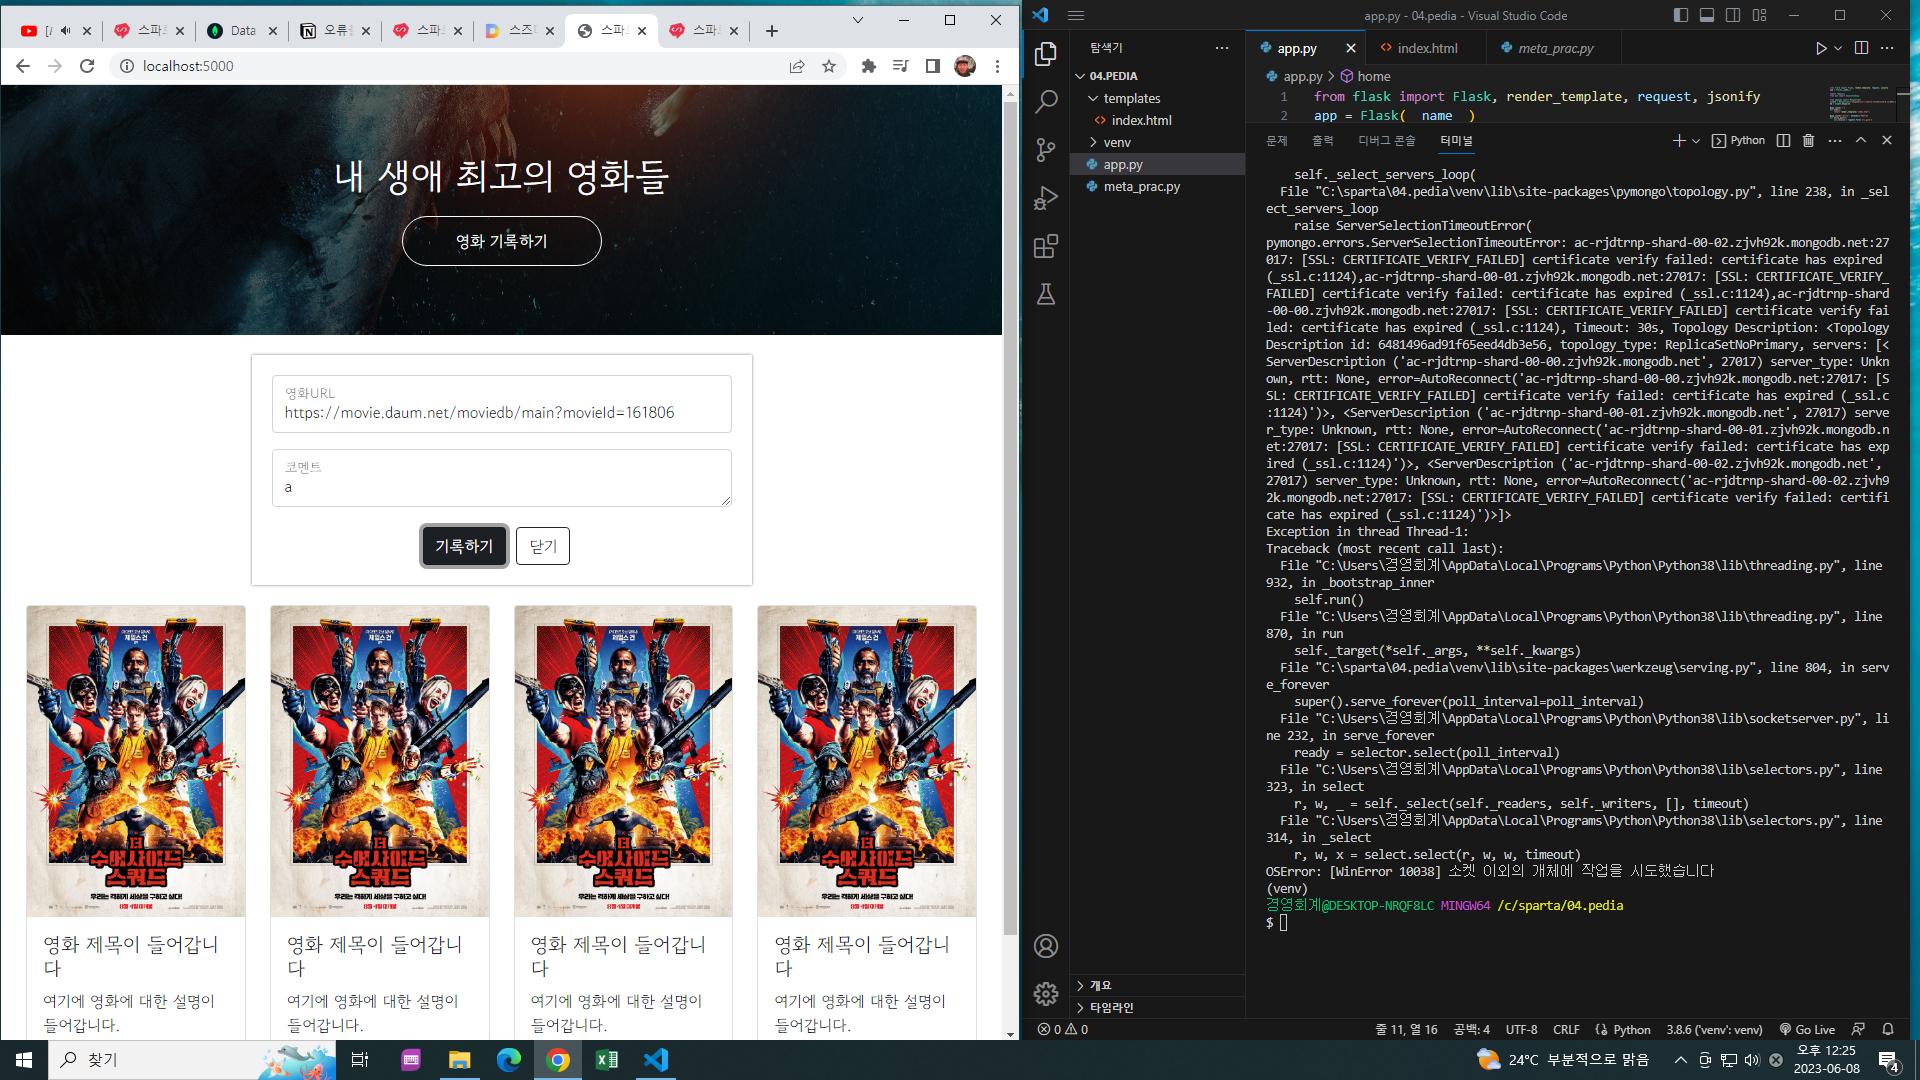The image size is (1920, 1080).
Task: Open Chrome side panel icon
Action: 932,66
